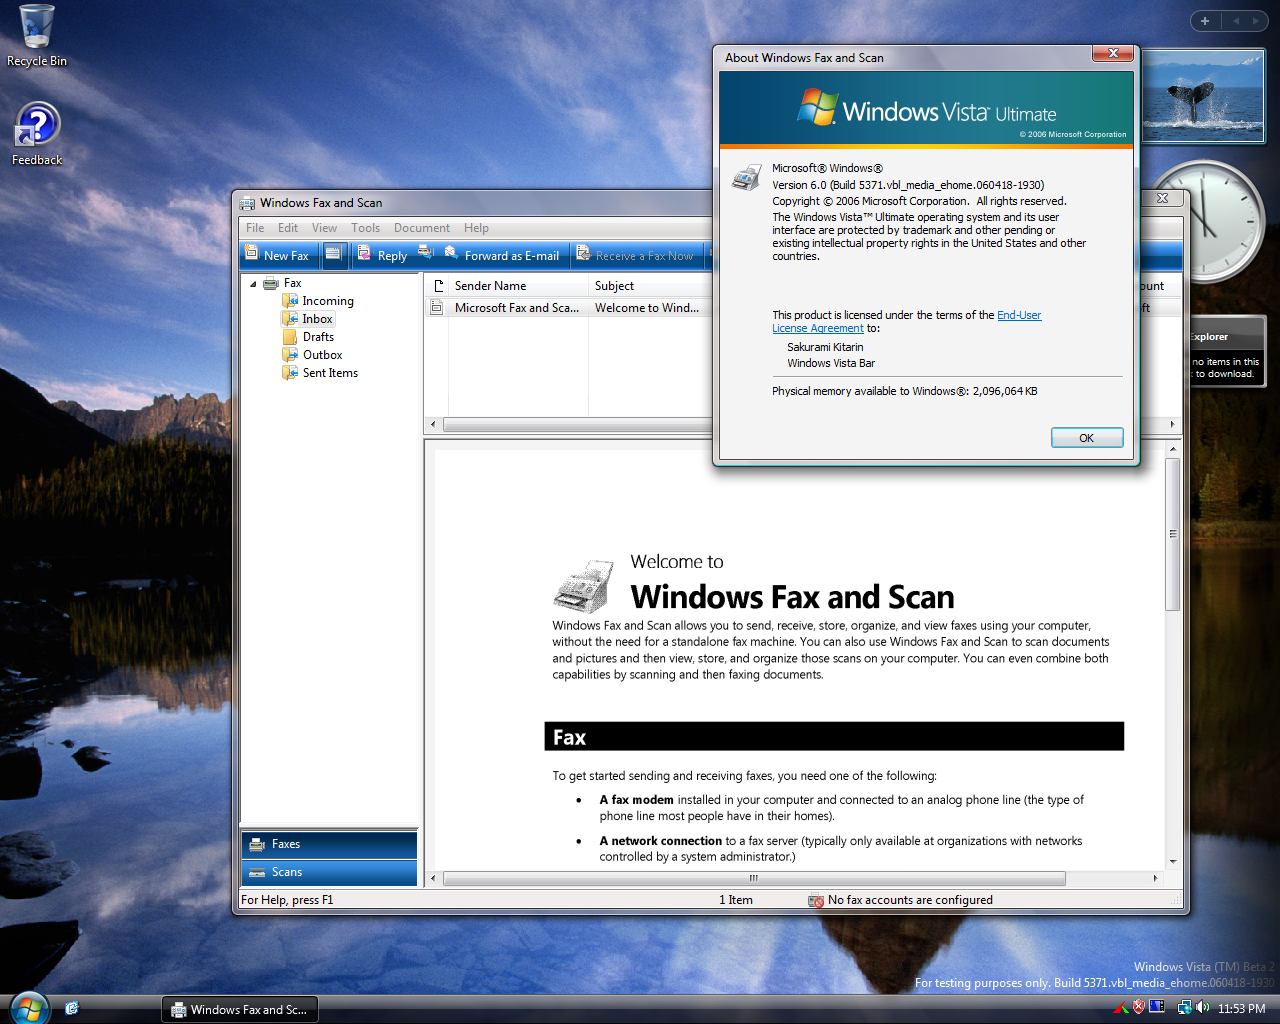Click the message list left scroll arrow
Screen dimensions: 1280x1024
(433, 424)
